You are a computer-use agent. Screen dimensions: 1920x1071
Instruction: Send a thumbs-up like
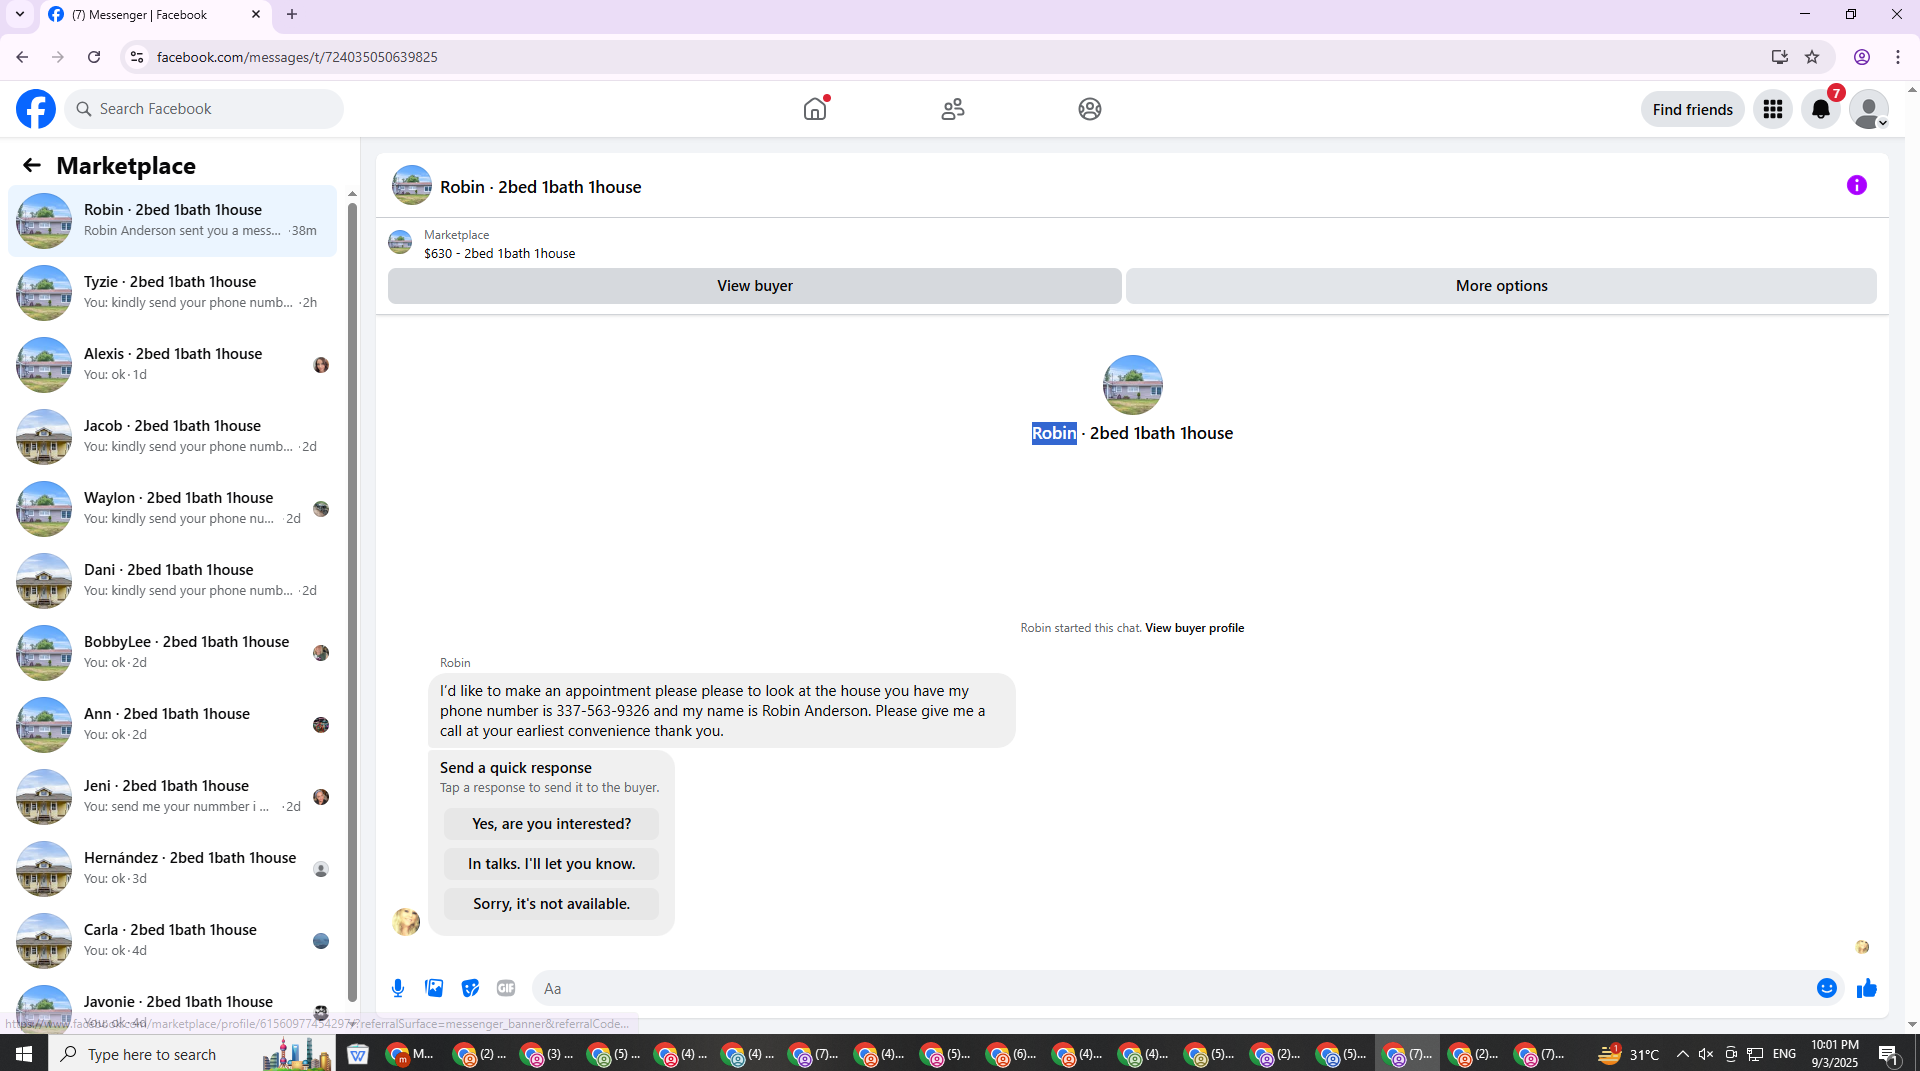coord(1867,988)
